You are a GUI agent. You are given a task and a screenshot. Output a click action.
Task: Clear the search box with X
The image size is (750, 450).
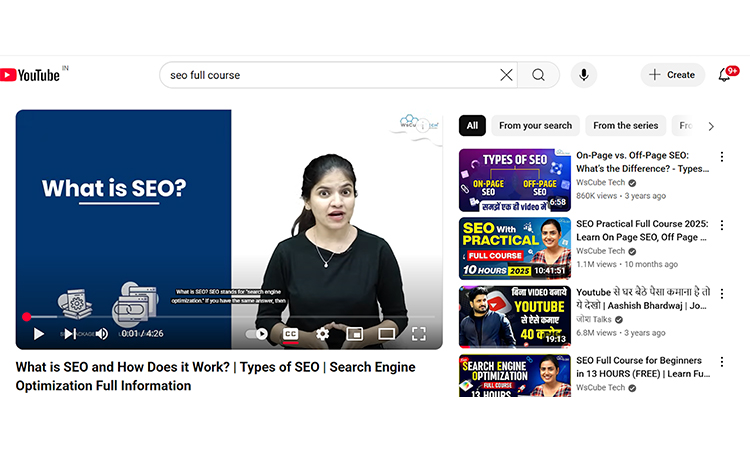coord(506,75)
